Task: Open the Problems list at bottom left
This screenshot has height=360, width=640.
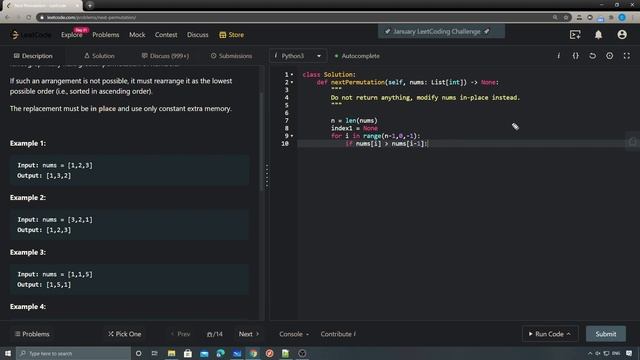Action: tap(32, 334)
